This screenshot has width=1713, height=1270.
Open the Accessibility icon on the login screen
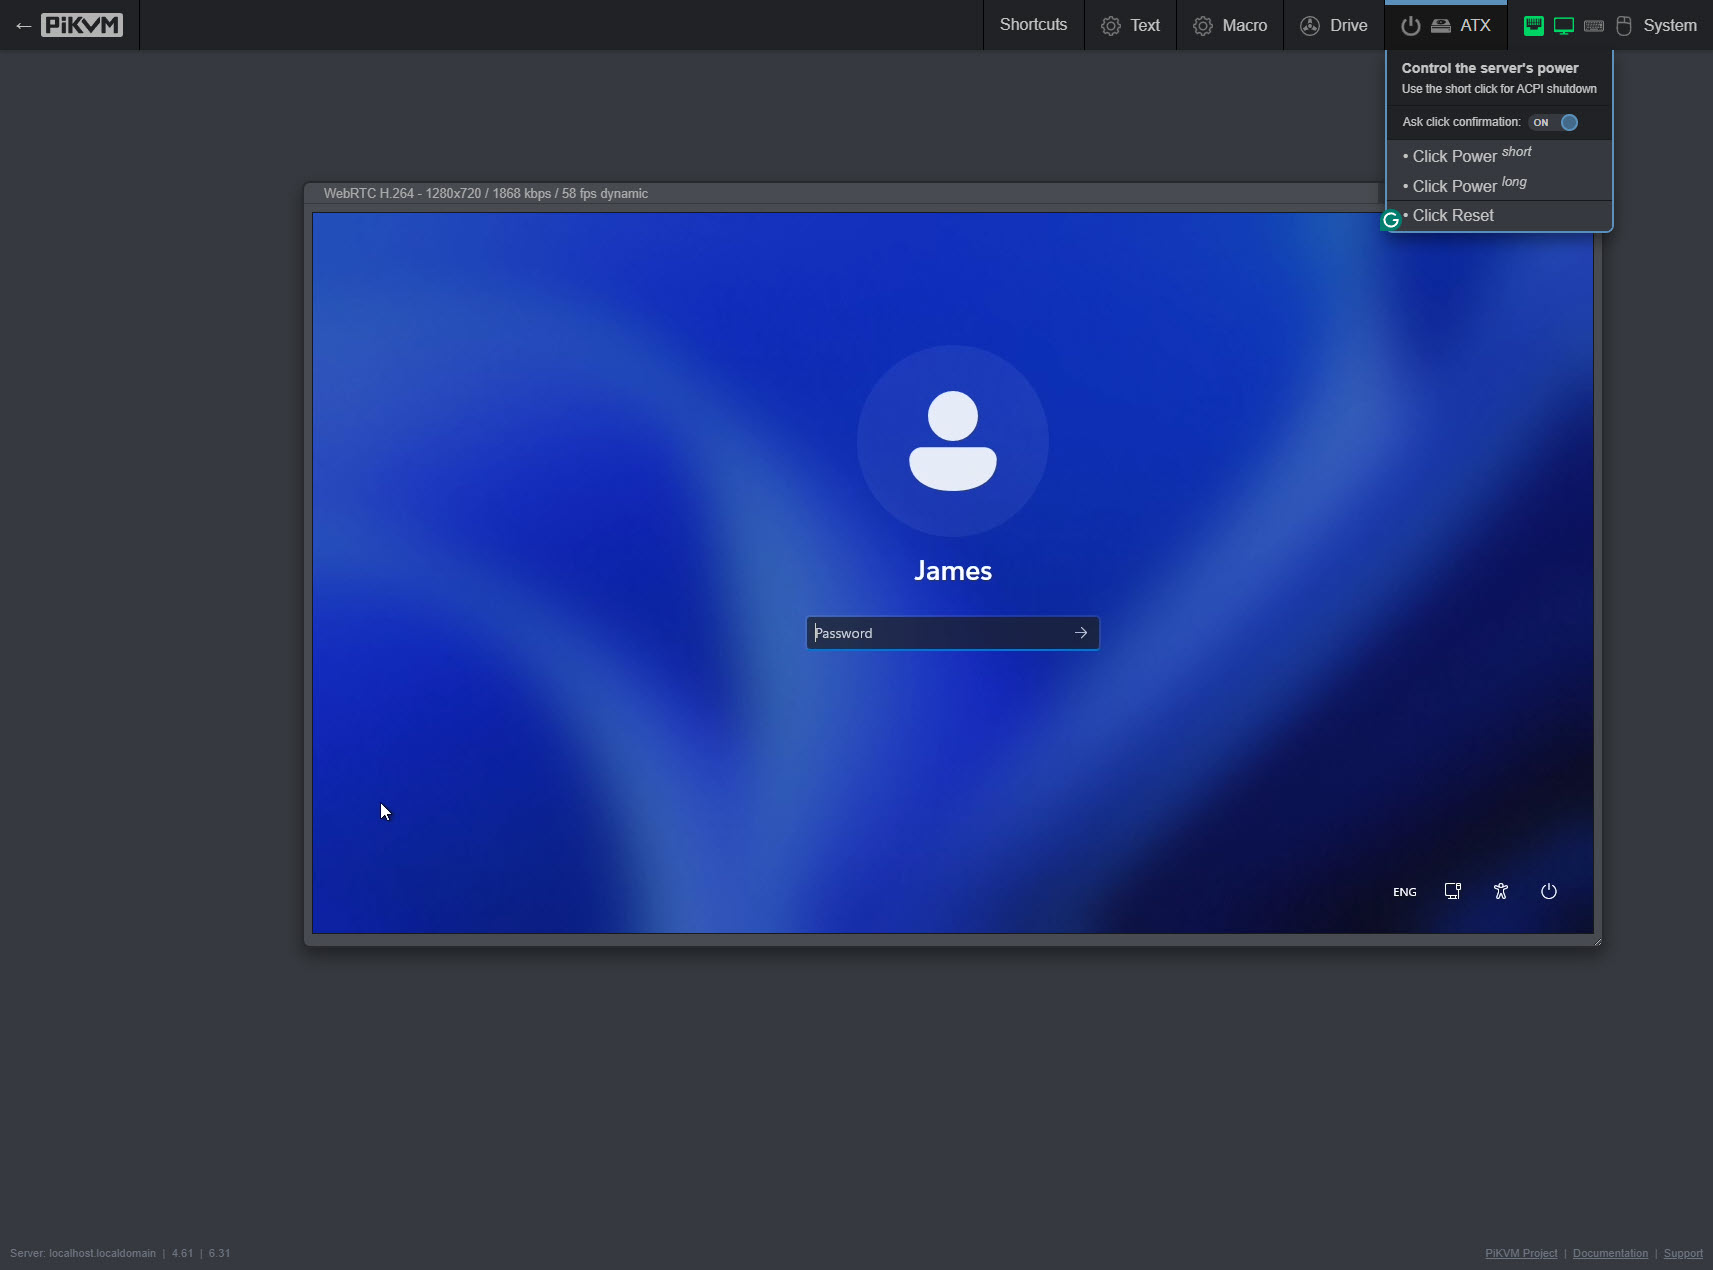point(1500,891)
